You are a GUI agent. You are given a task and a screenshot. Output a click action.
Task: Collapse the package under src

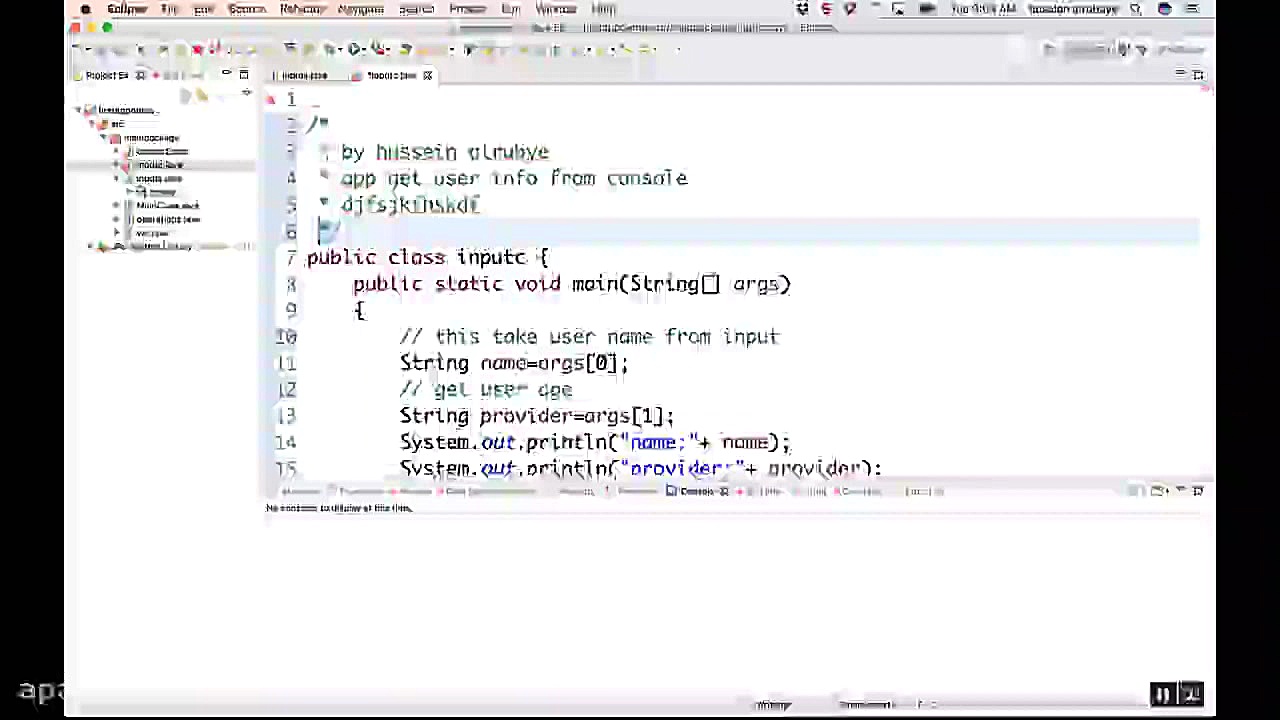tap(103, 138)
